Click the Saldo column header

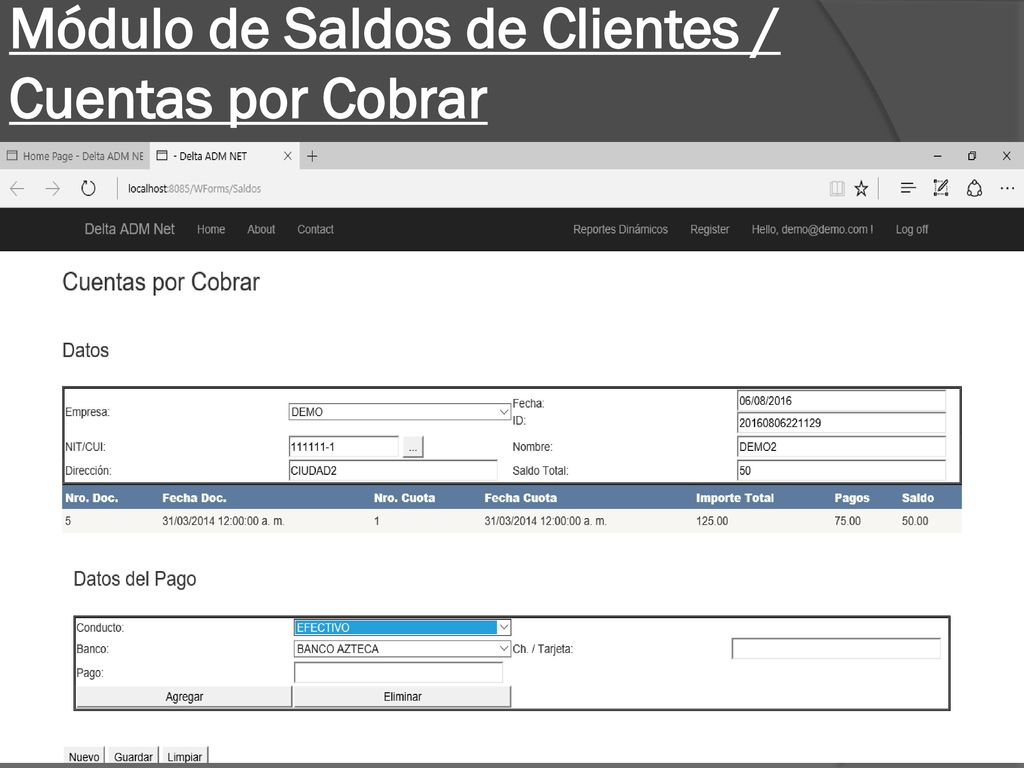coord(918,498)
